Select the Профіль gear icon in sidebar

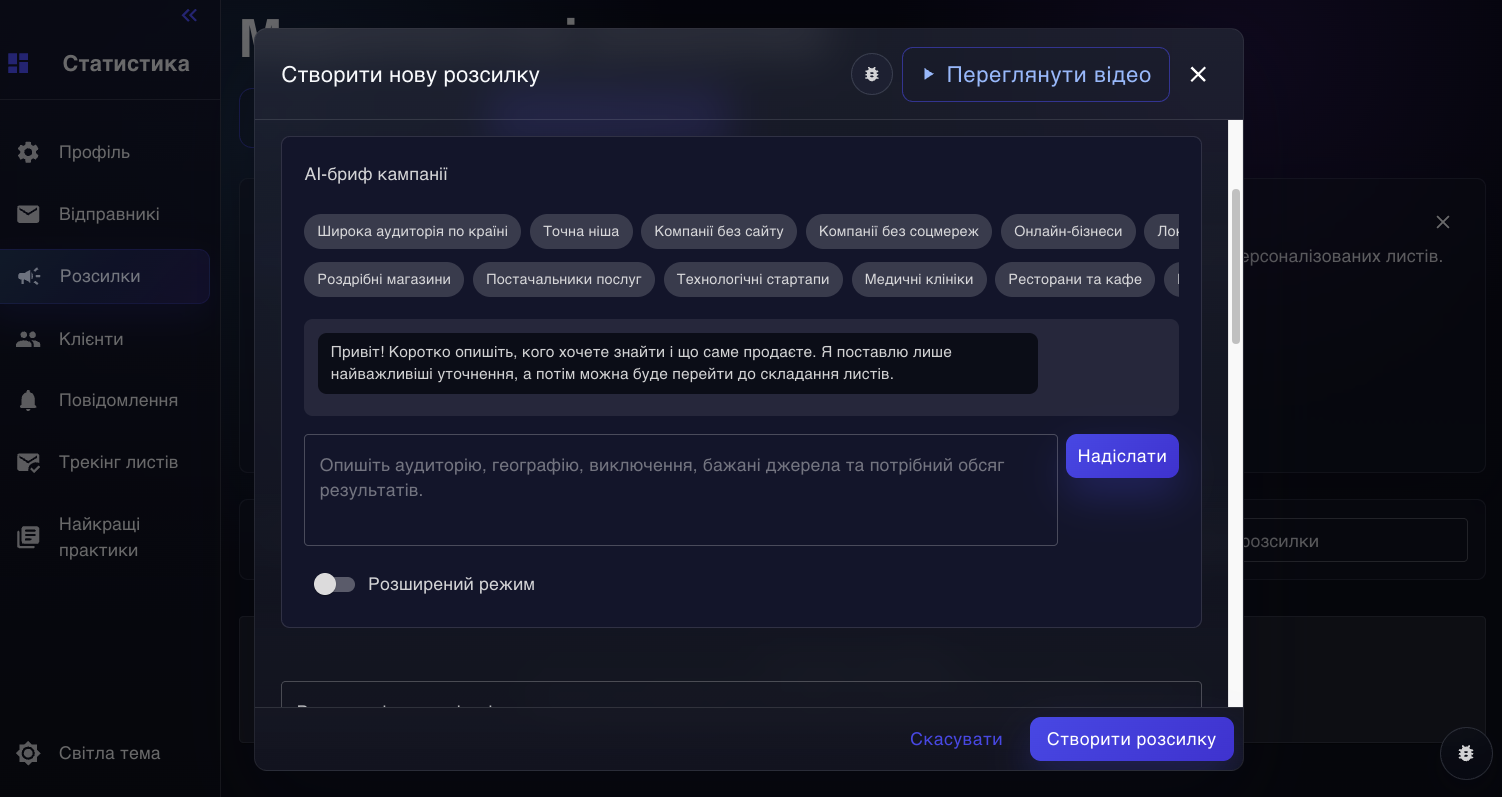27,152
